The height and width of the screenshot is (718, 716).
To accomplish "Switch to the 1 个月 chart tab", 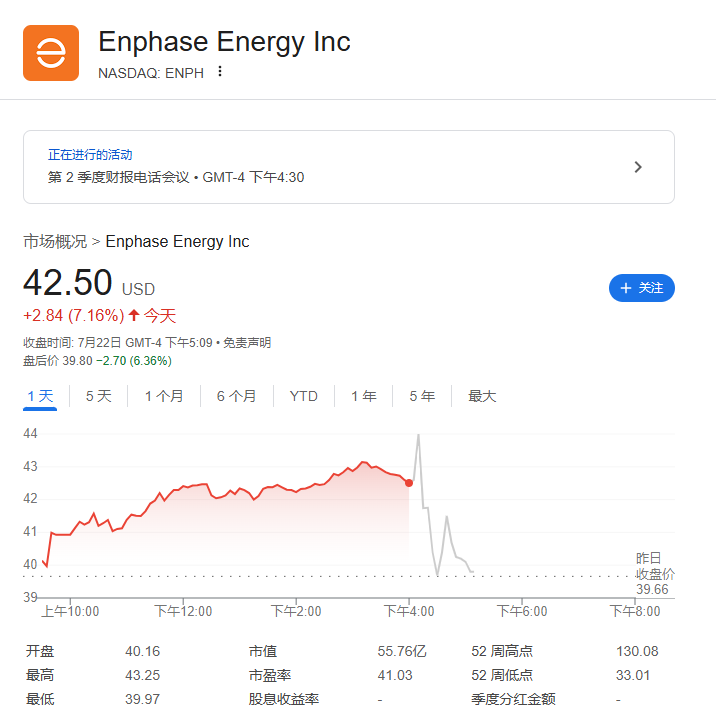I will (x=164, y=396).
